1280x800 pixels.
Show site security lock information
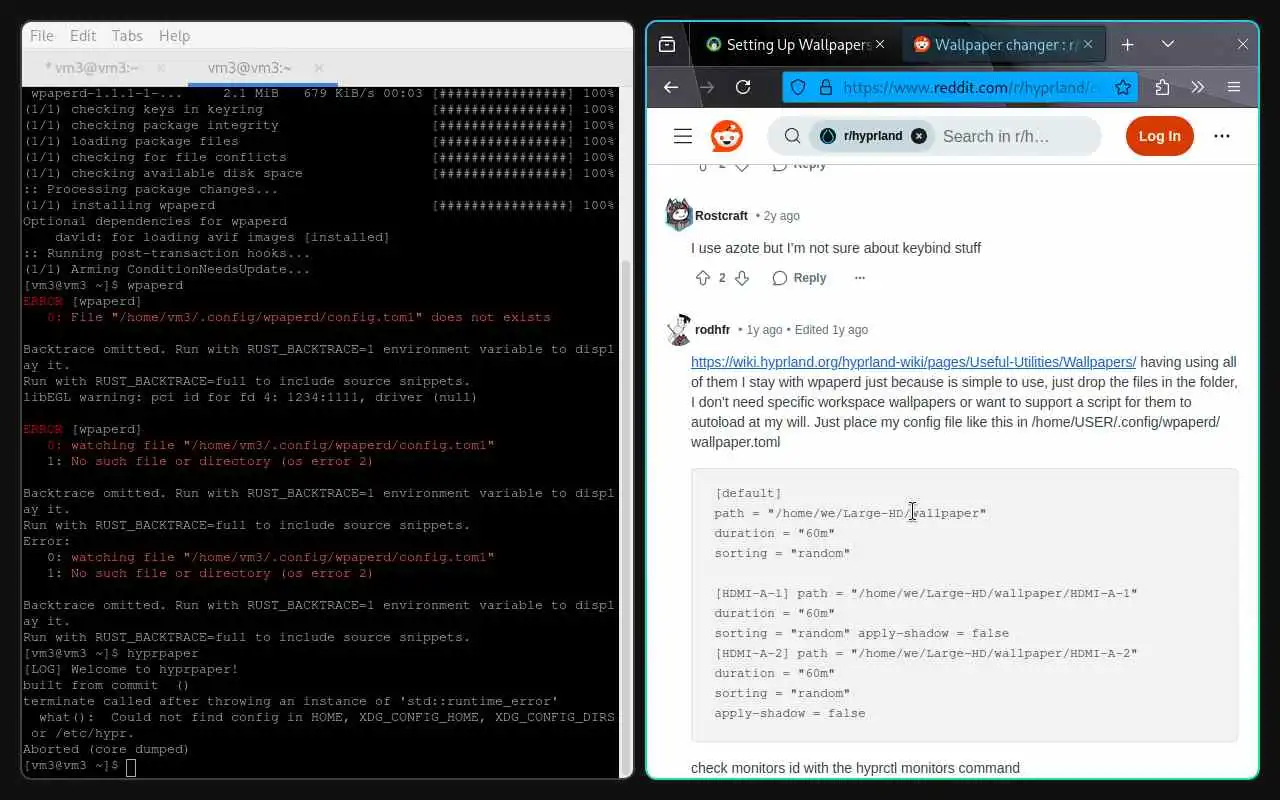(x=825, y=87)
